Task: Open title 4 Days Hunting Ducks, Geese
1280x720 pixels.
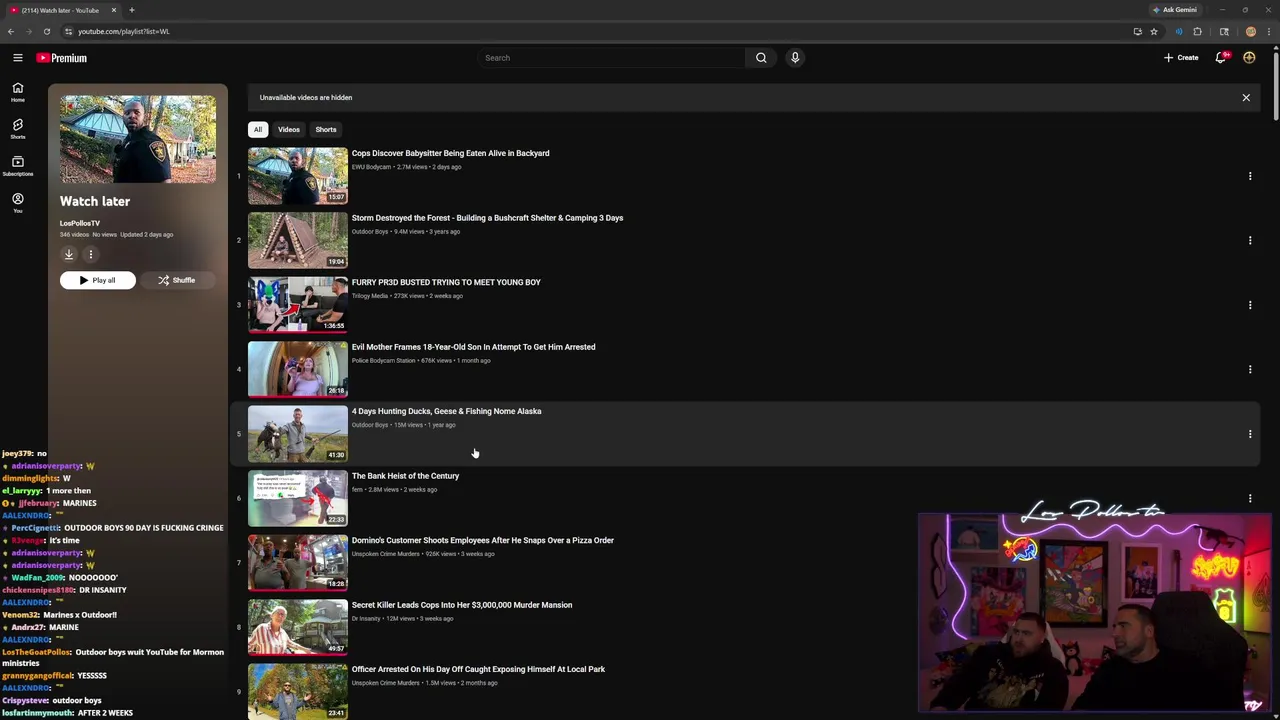Action: click(446, 411)
